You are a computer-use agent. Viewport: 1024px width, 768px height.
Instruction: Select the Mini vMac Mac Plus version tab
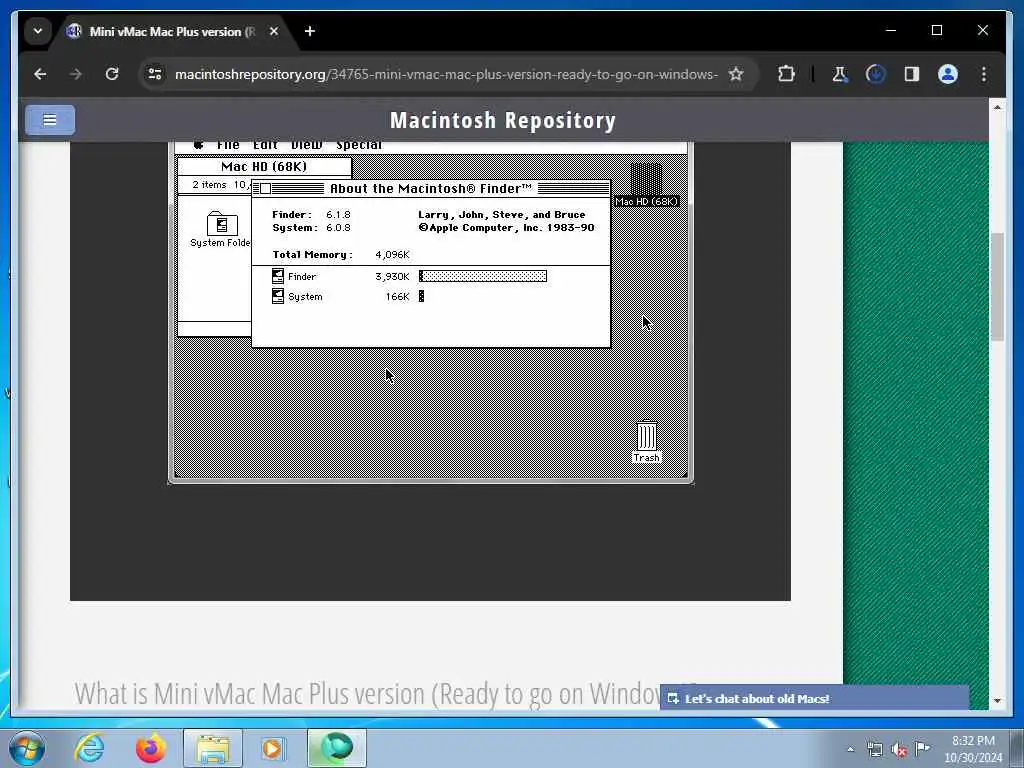click(171, 31)
